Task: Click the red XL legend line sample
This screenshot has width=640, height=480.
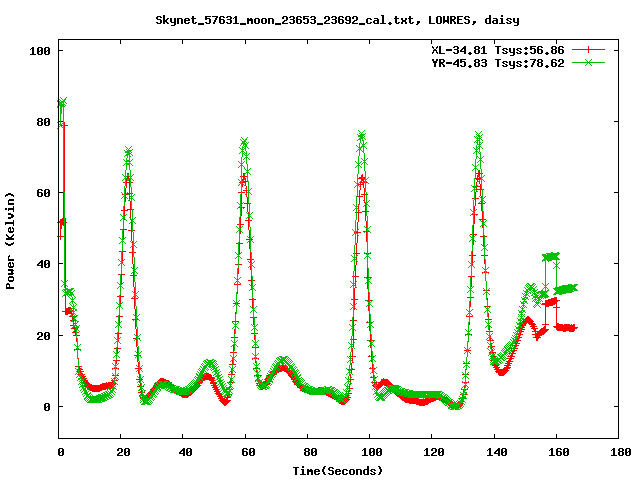Action: 588,50
